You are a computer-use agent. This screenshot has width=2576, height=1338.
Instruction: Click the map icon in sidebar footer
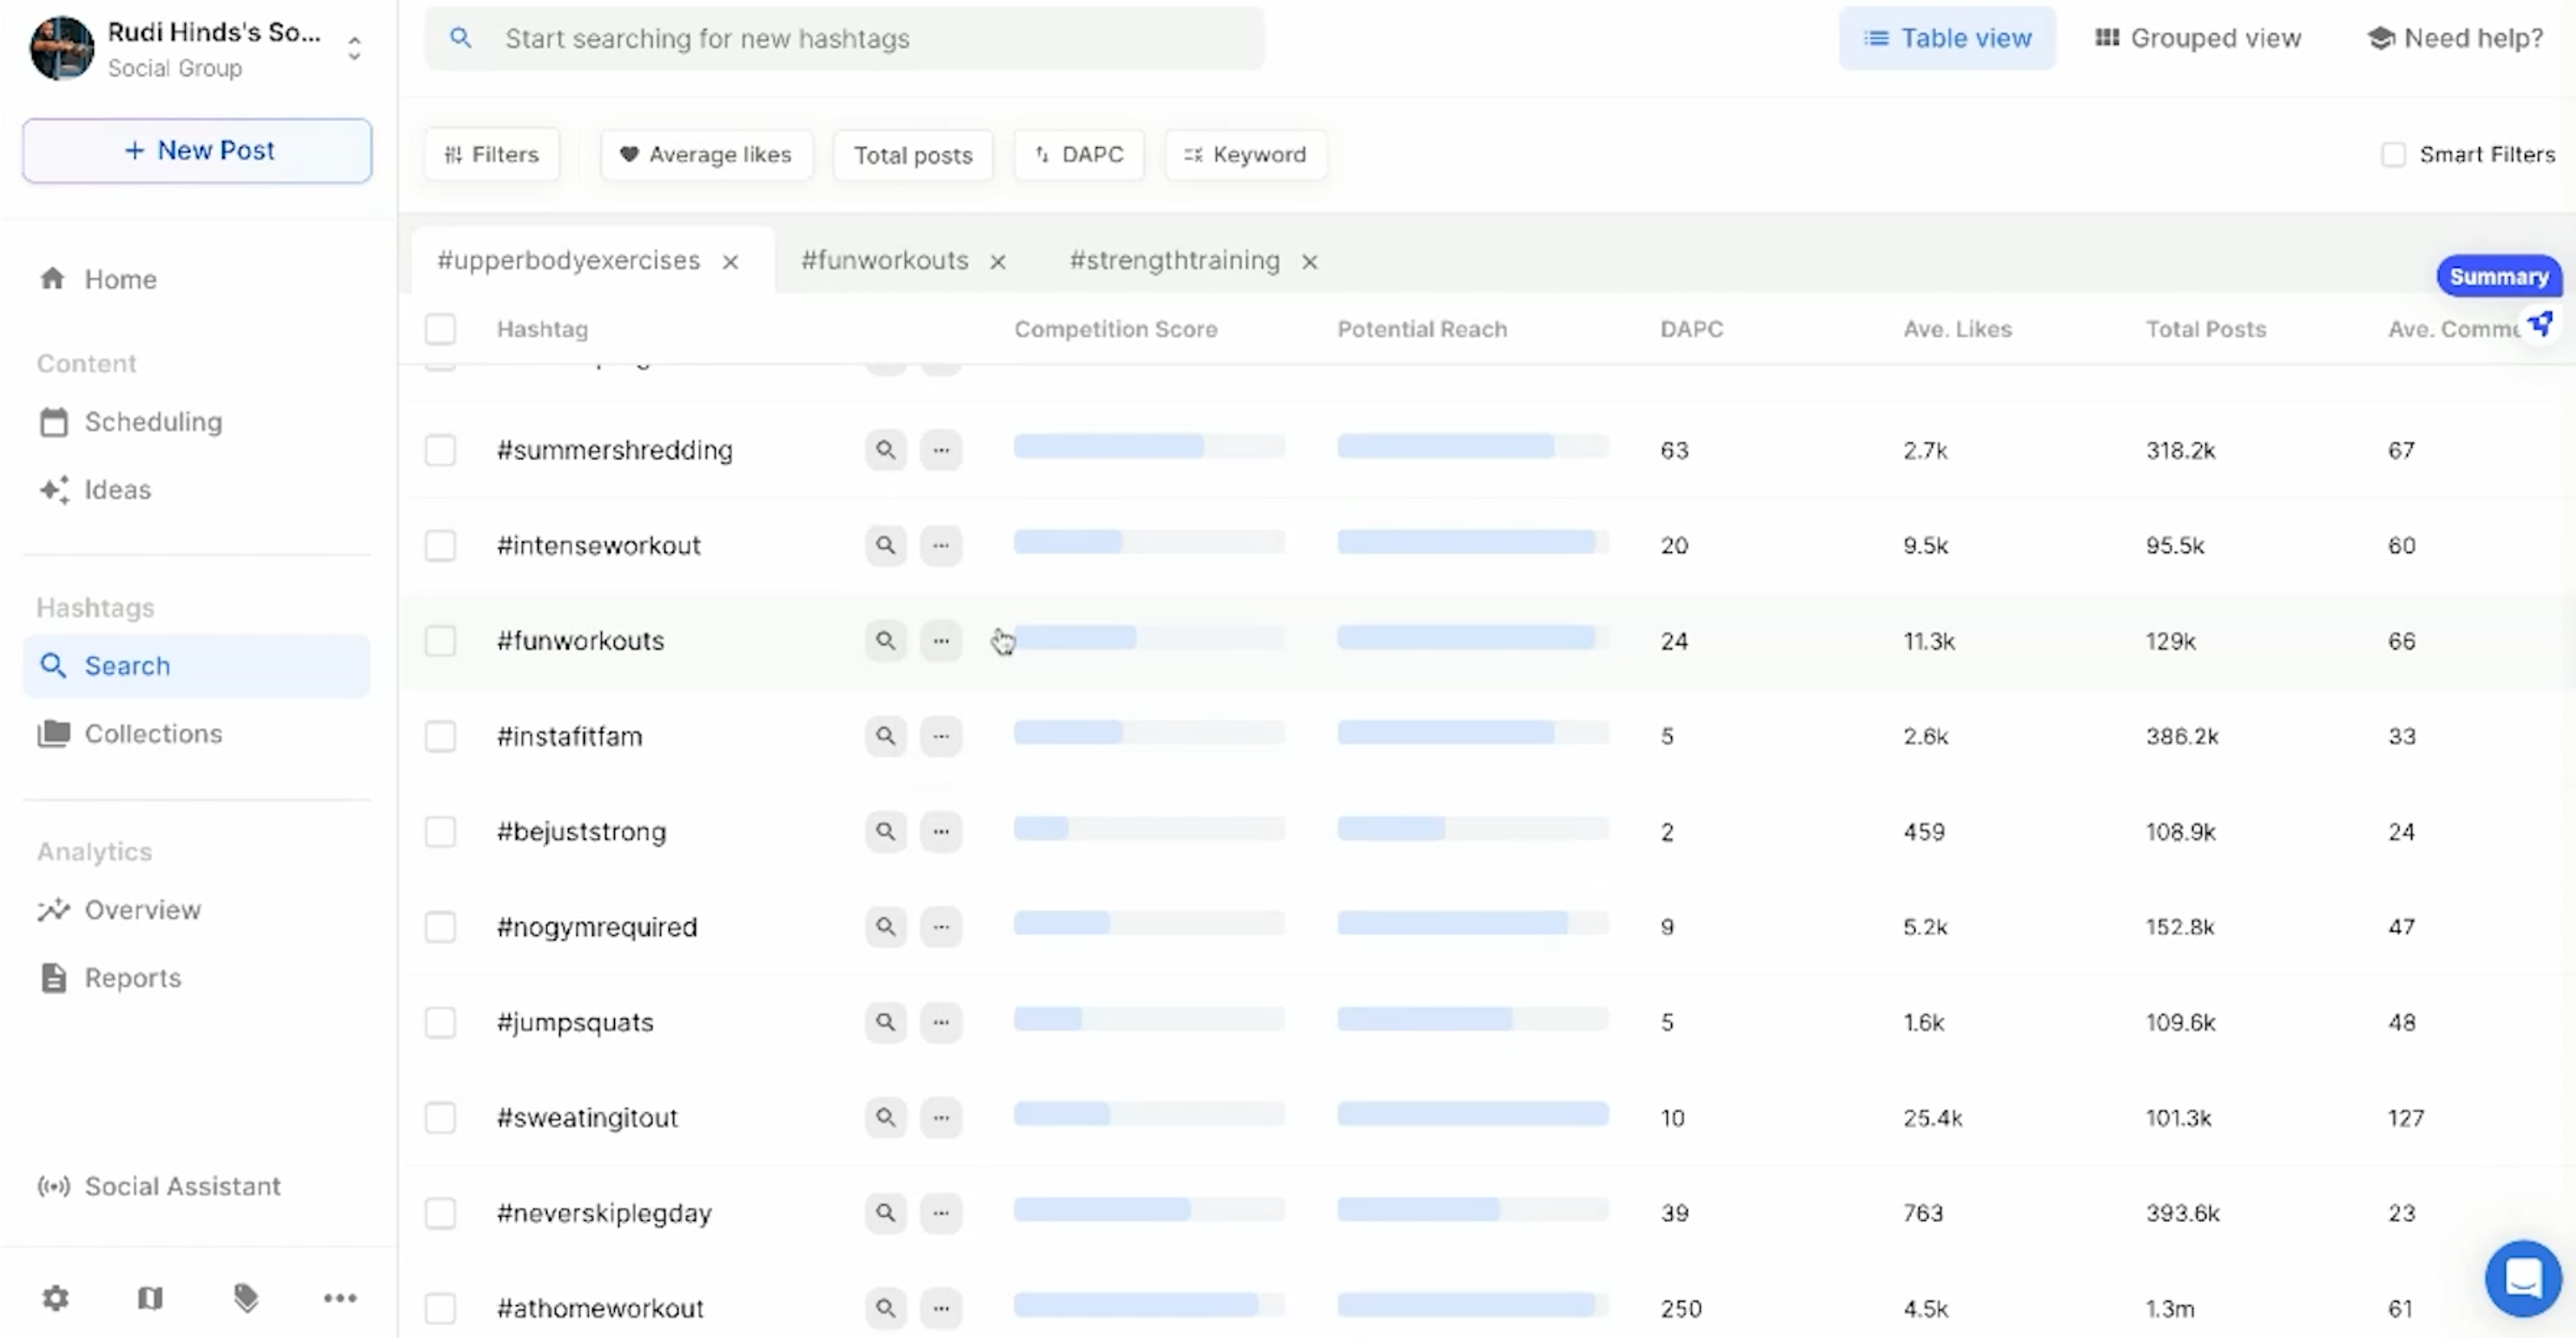pyautogui.click(x=150, y=1298)
